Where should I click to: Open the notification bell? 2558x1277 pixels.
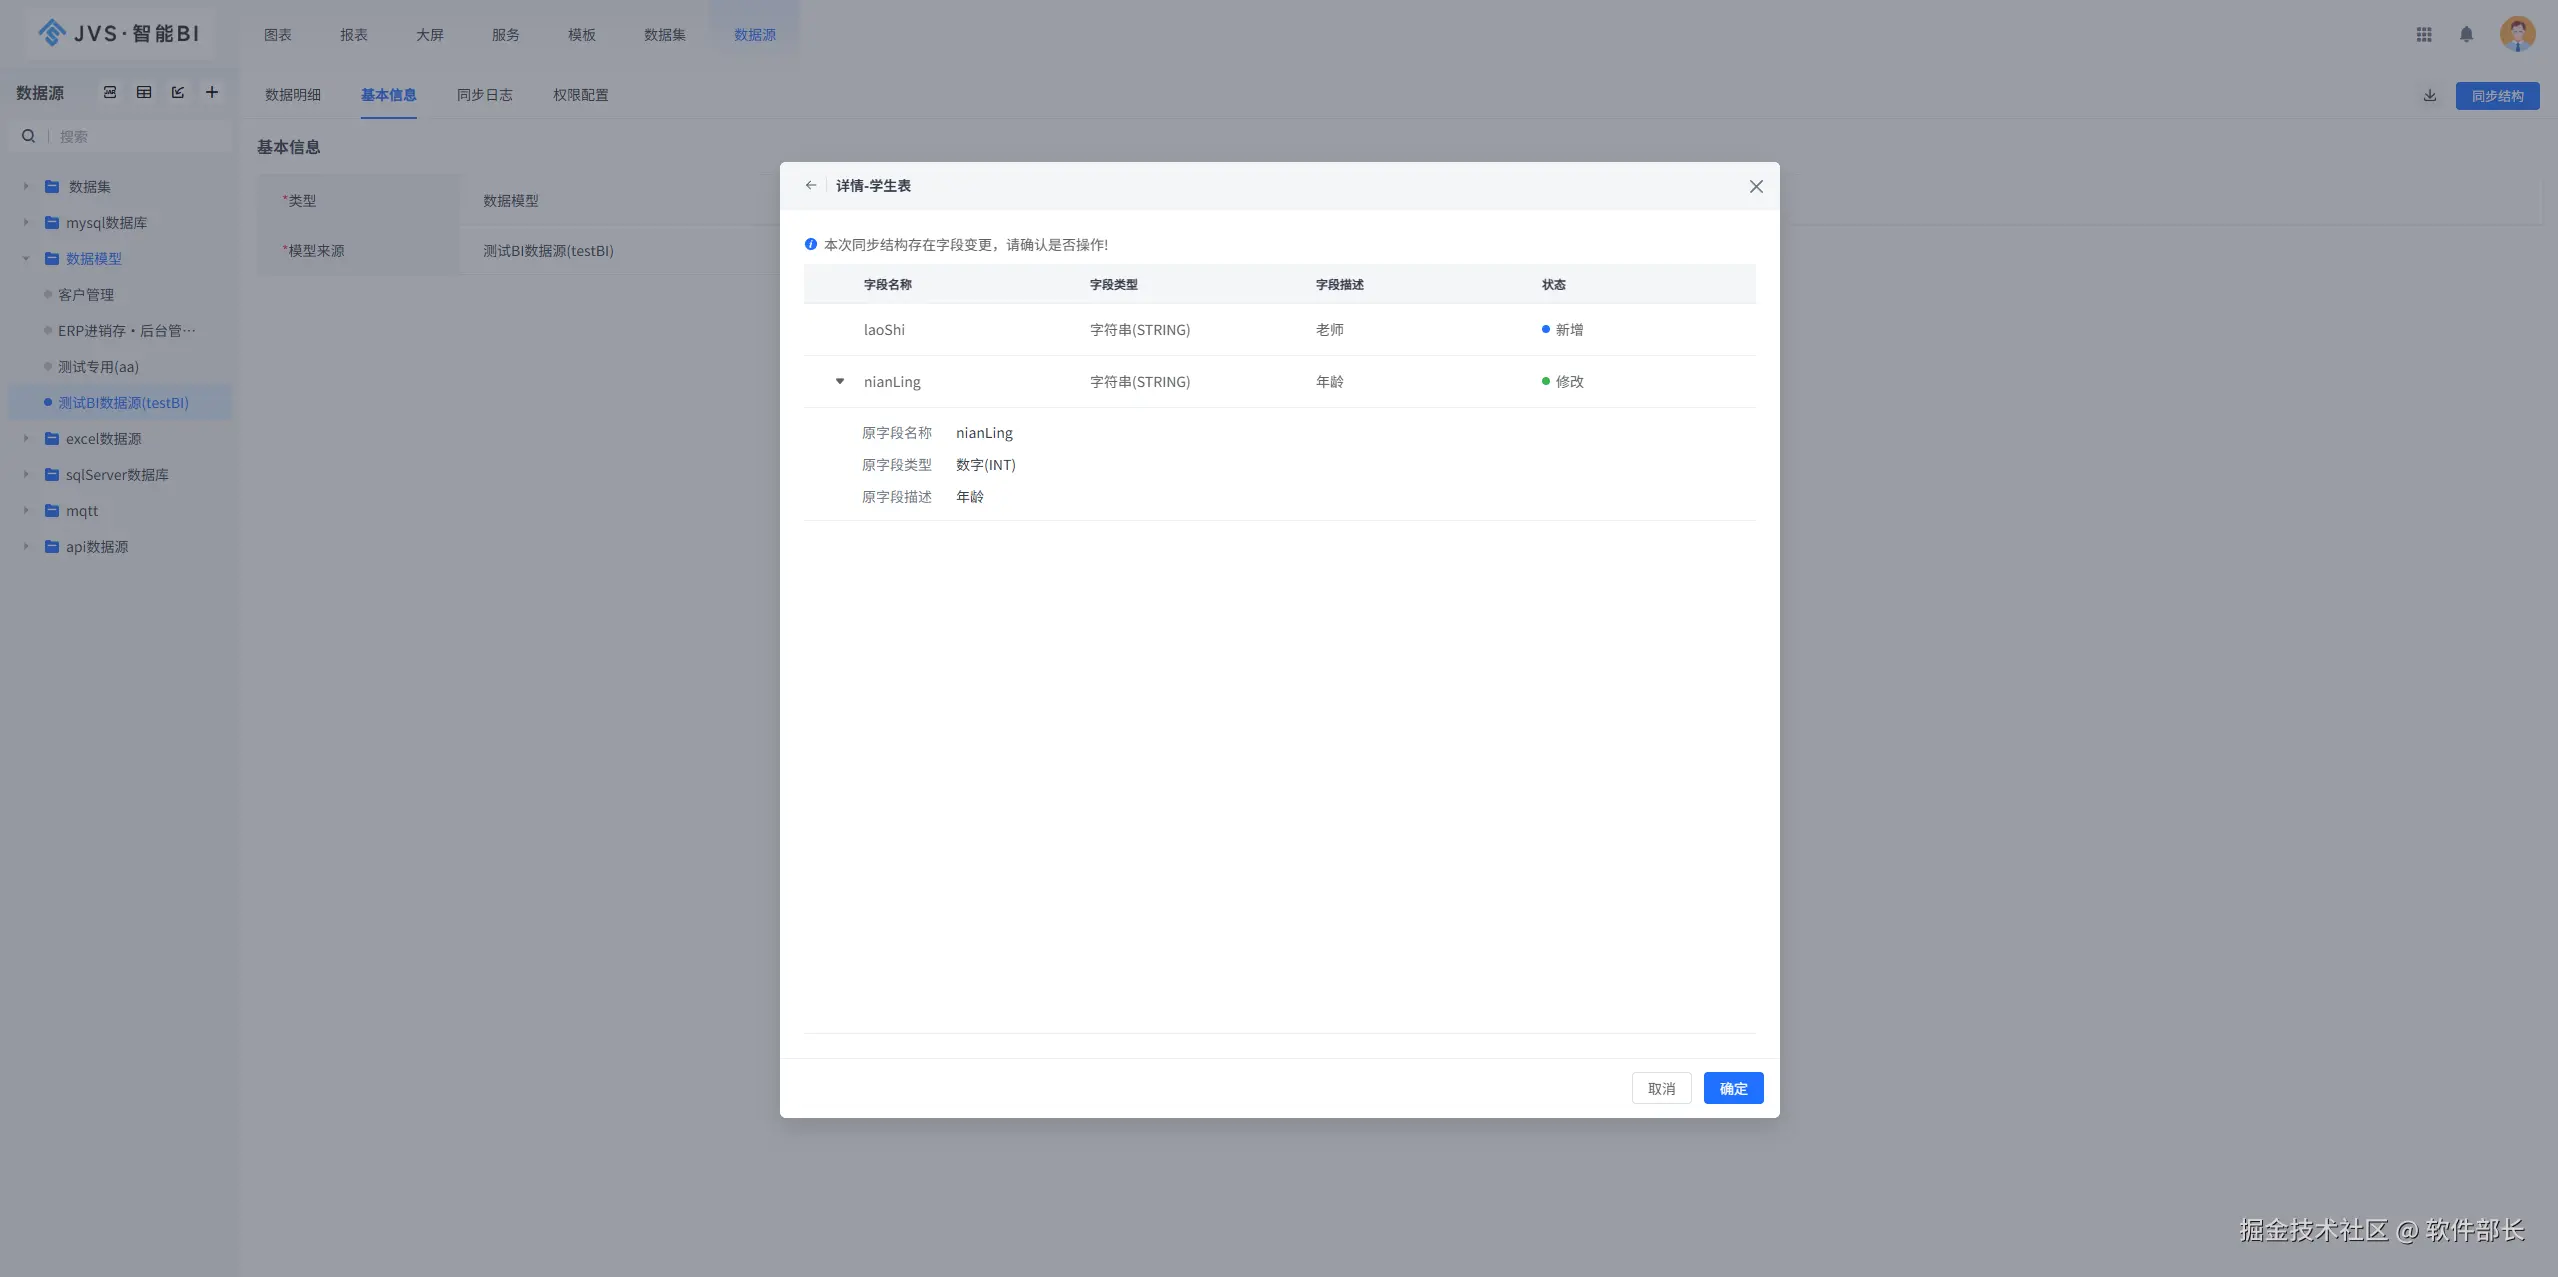[2466, 34]
